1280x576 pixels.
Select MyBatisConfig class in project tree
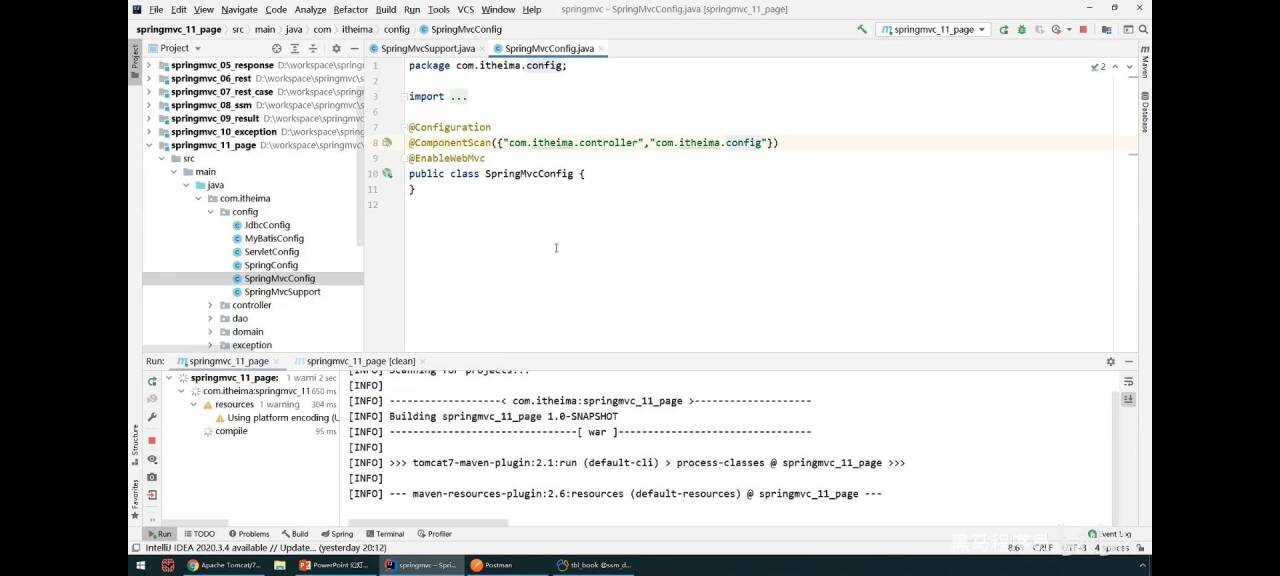[x=274, y=238]
